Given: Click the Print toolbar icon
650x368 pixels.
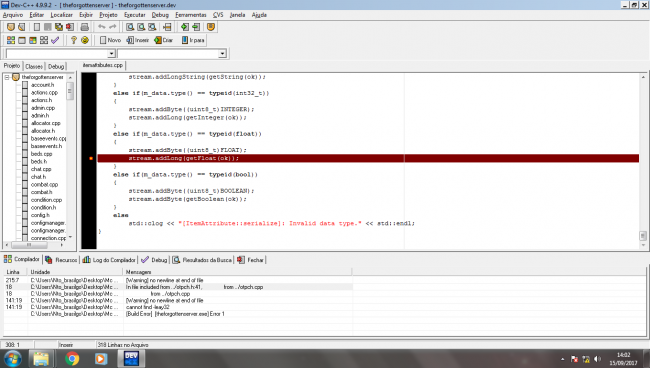Looking at the screenshot, I should 85,27.
